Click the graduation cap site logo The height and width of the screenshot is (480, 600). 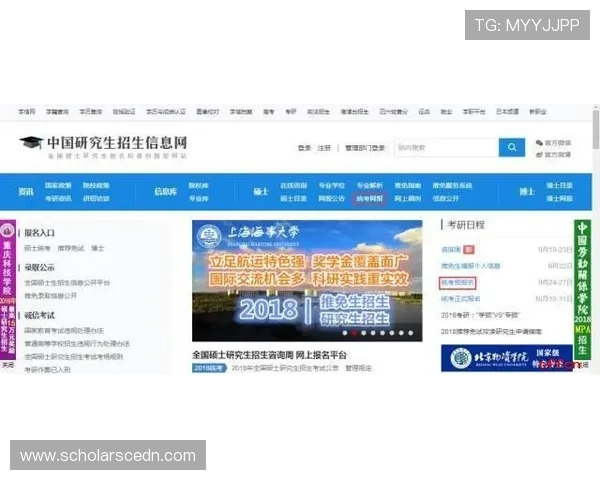coord(31,143)
